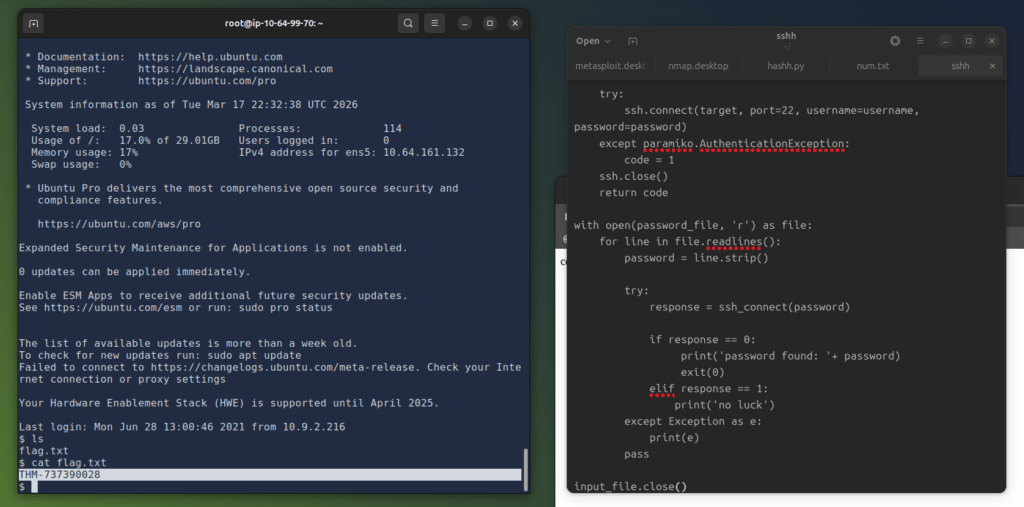
Task: Click the terminal vertical scrollbar
Action: click(525, 469)
